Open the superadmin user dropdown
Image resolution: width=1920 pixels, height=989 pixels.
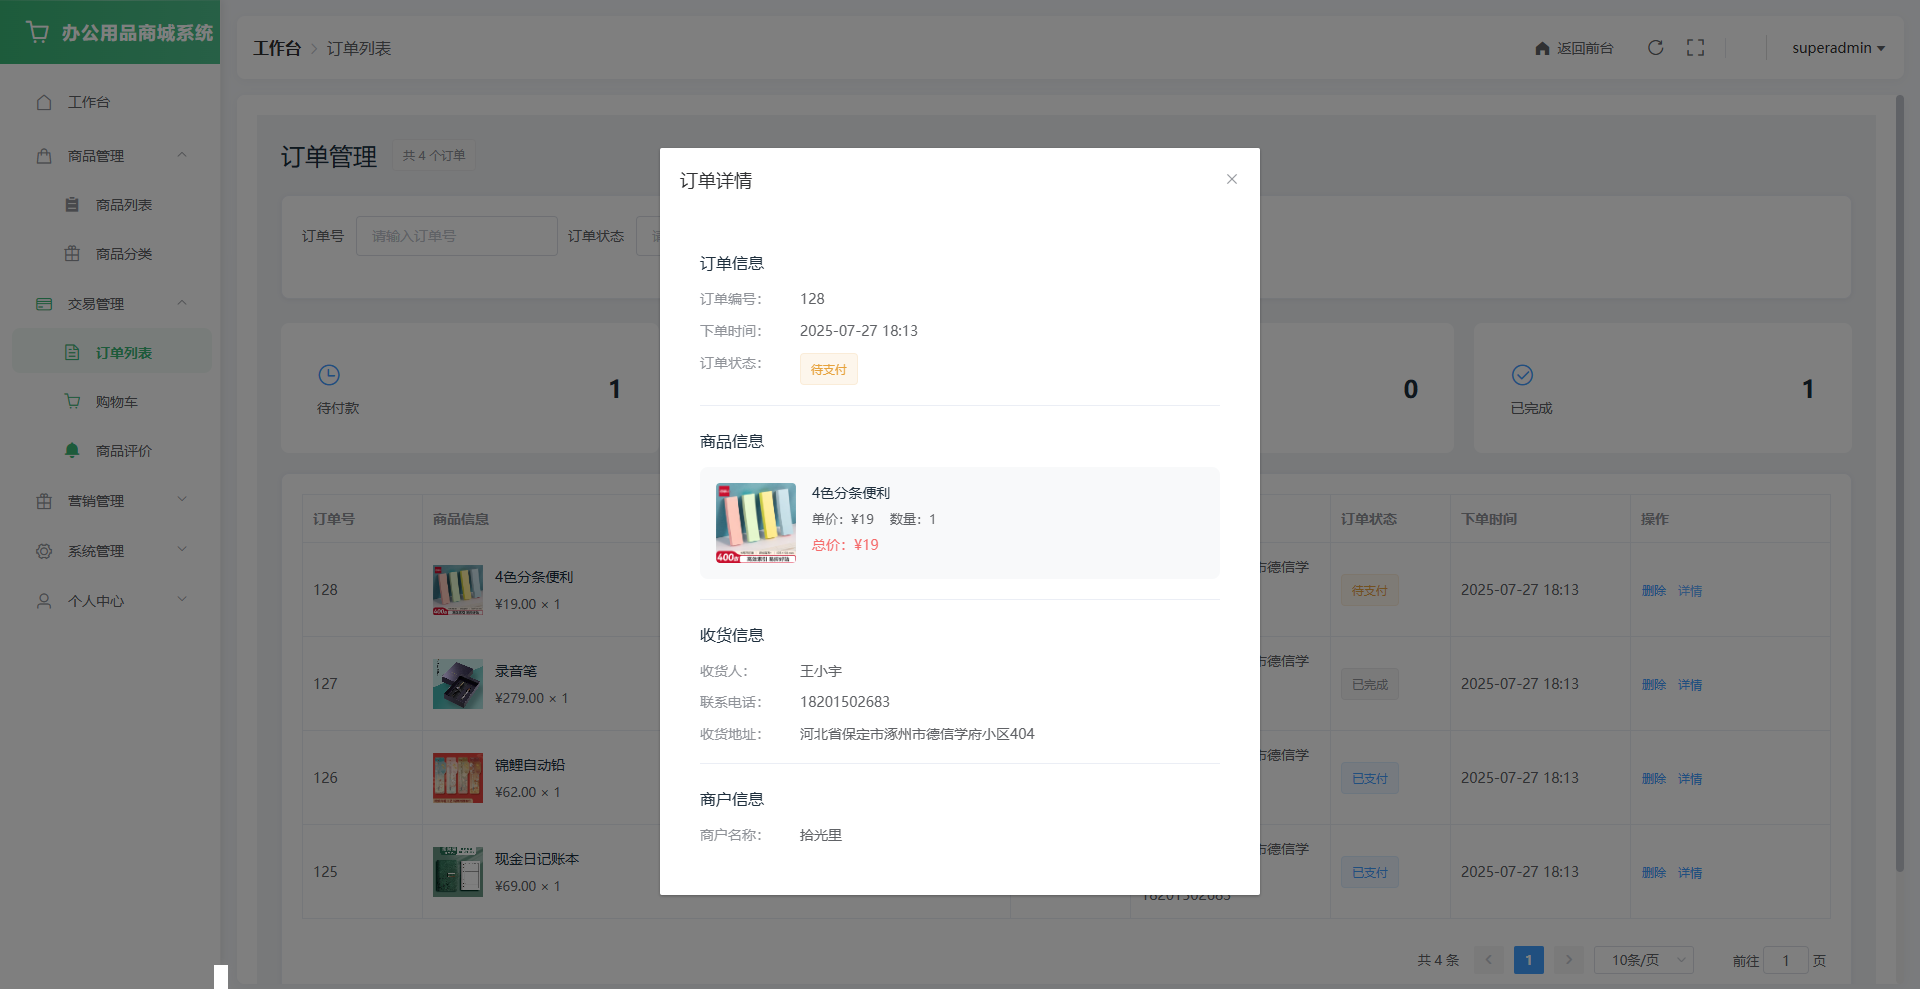(x=1837, y=48)
